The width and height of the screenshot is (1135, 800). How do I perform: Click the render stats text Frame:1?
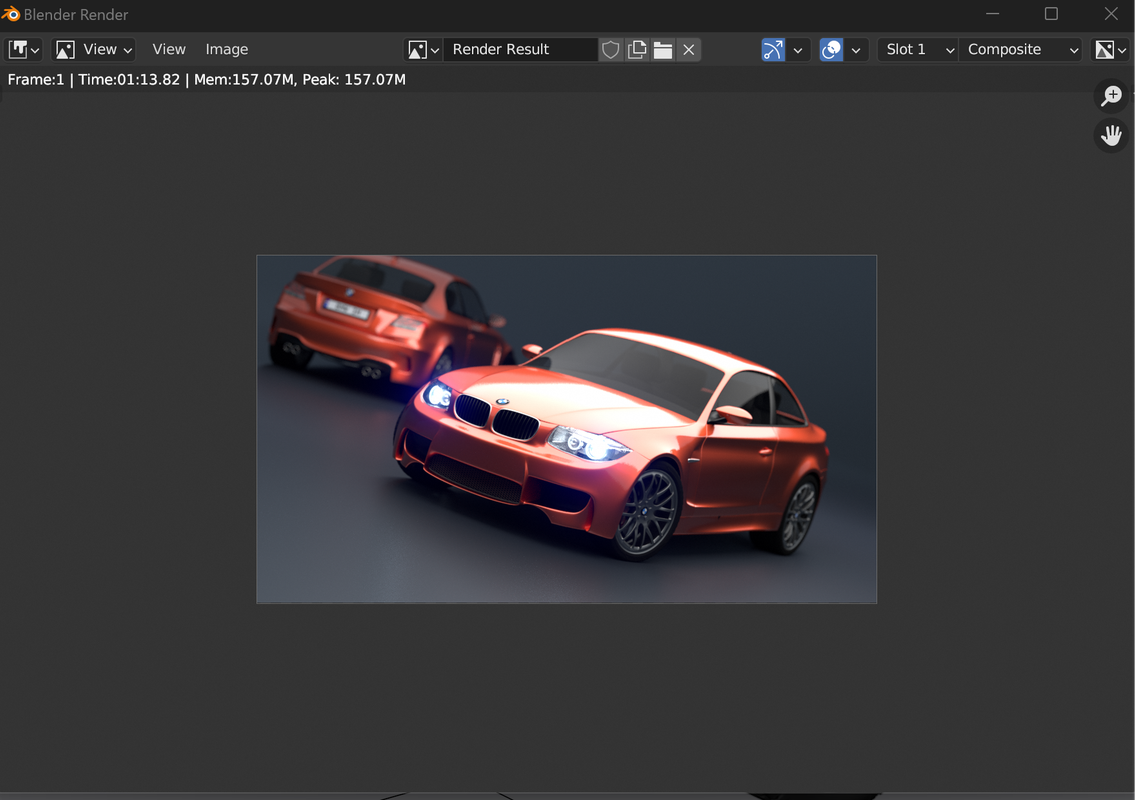35,80
